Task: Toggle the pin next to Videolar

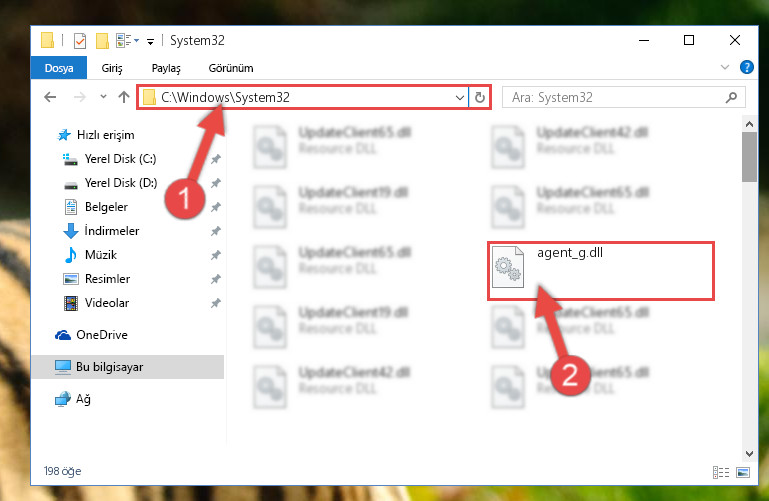Action: point(215,303)
